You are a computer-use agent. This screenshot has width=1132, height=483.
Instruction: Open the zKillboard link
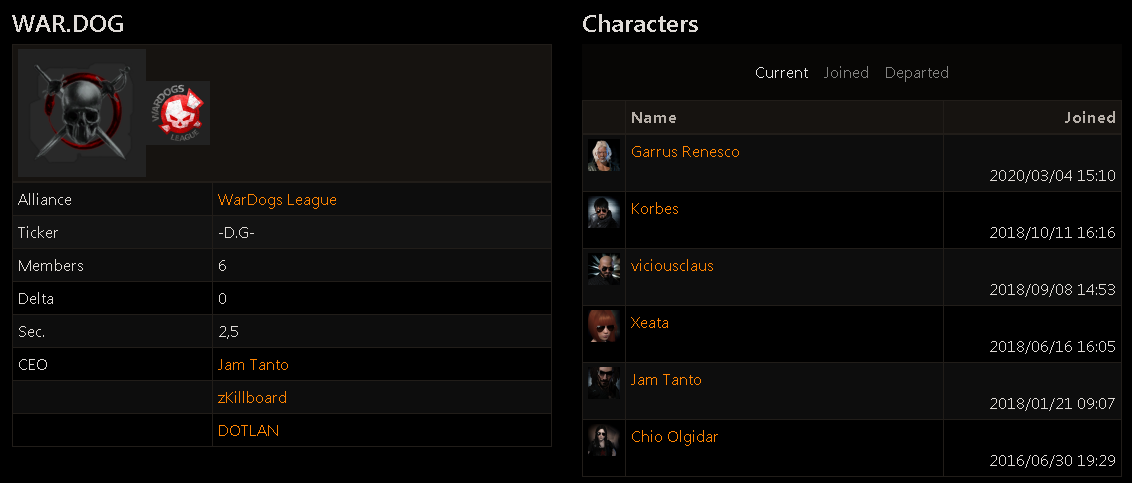coord(253,398)
